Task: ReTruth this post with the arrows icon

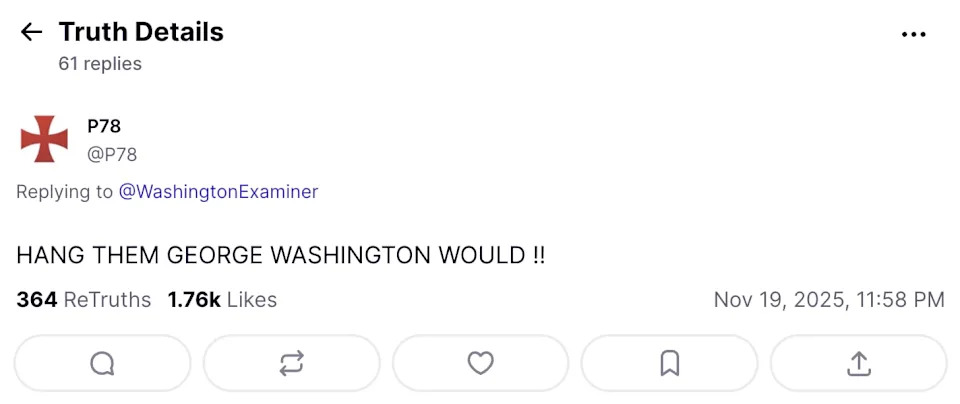Action: tap(291, 363)
